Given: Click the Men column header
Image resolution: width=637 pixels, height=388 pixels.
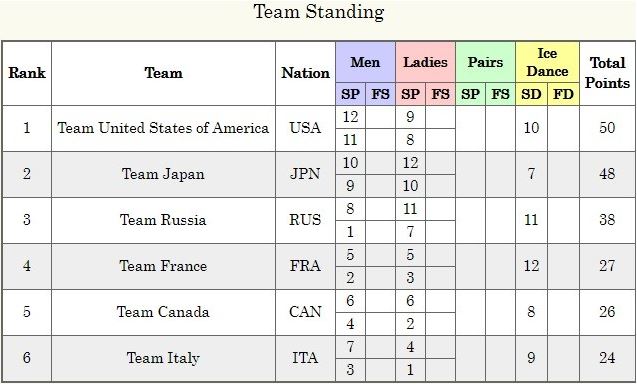Looking at the screenshot, I should pyautogui.click(x=365, y=62).
